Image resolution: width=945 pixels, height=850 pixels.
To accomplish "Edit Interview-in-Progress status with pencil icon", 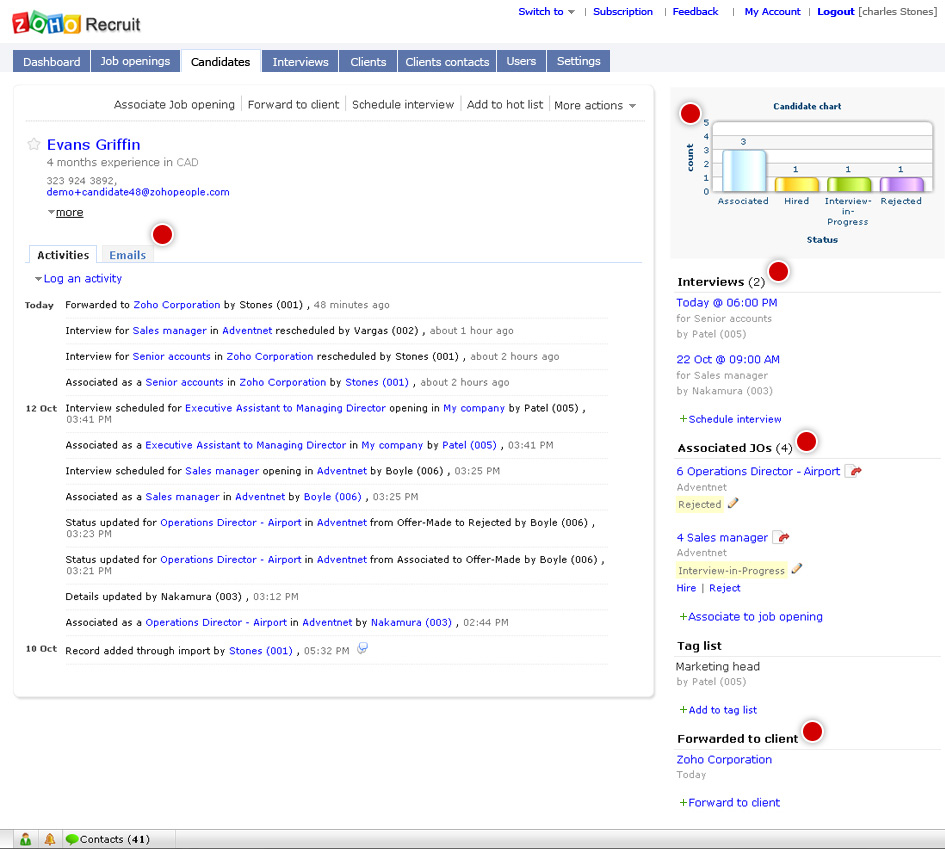I will (x=797, y=568).
